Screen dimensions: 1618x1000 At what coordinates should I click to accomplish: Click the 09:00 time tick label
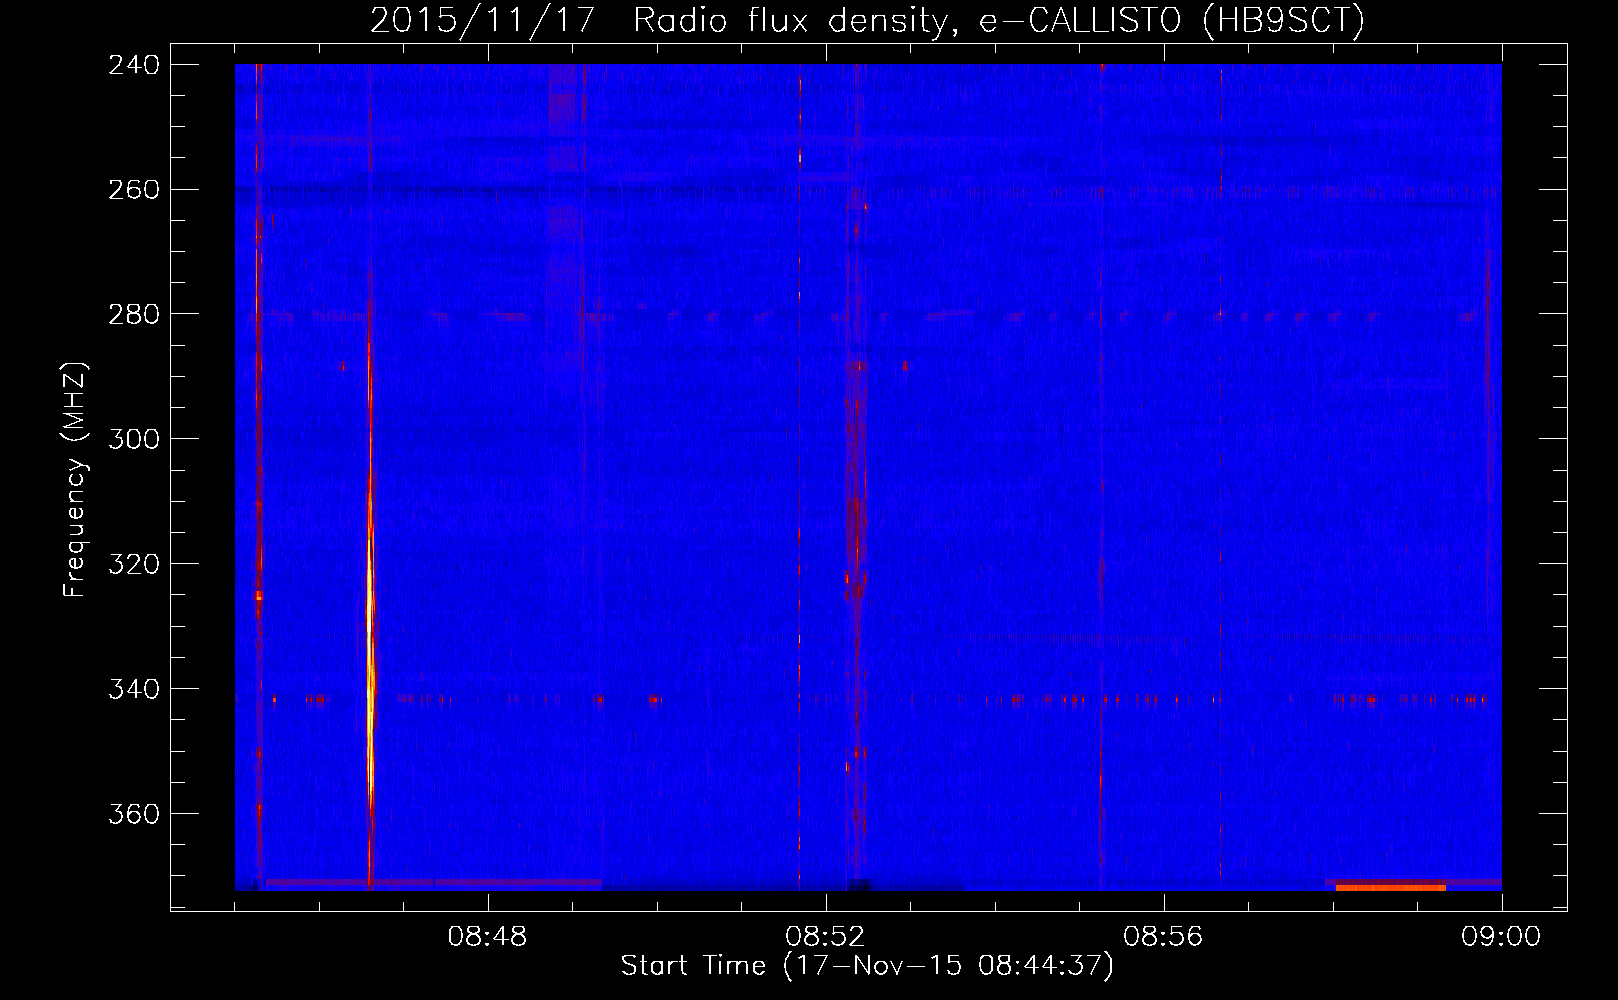coord(1501,937)
